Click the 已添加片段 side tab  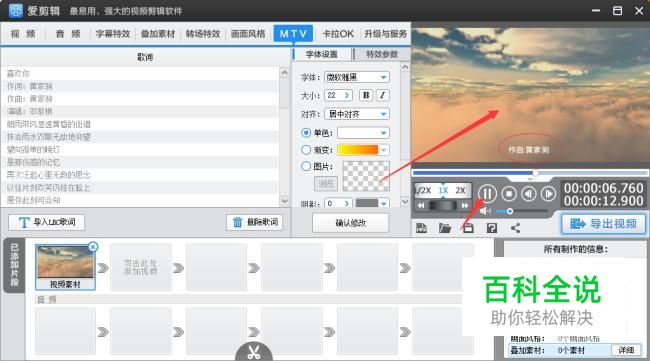pos(14,265)
